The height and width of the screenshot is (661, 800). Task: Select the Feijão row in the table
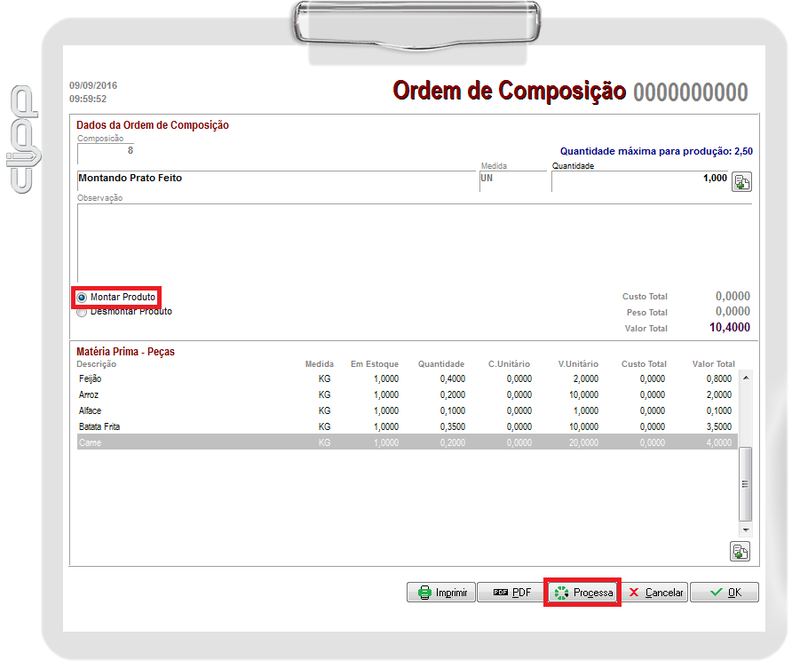[300, 379]
